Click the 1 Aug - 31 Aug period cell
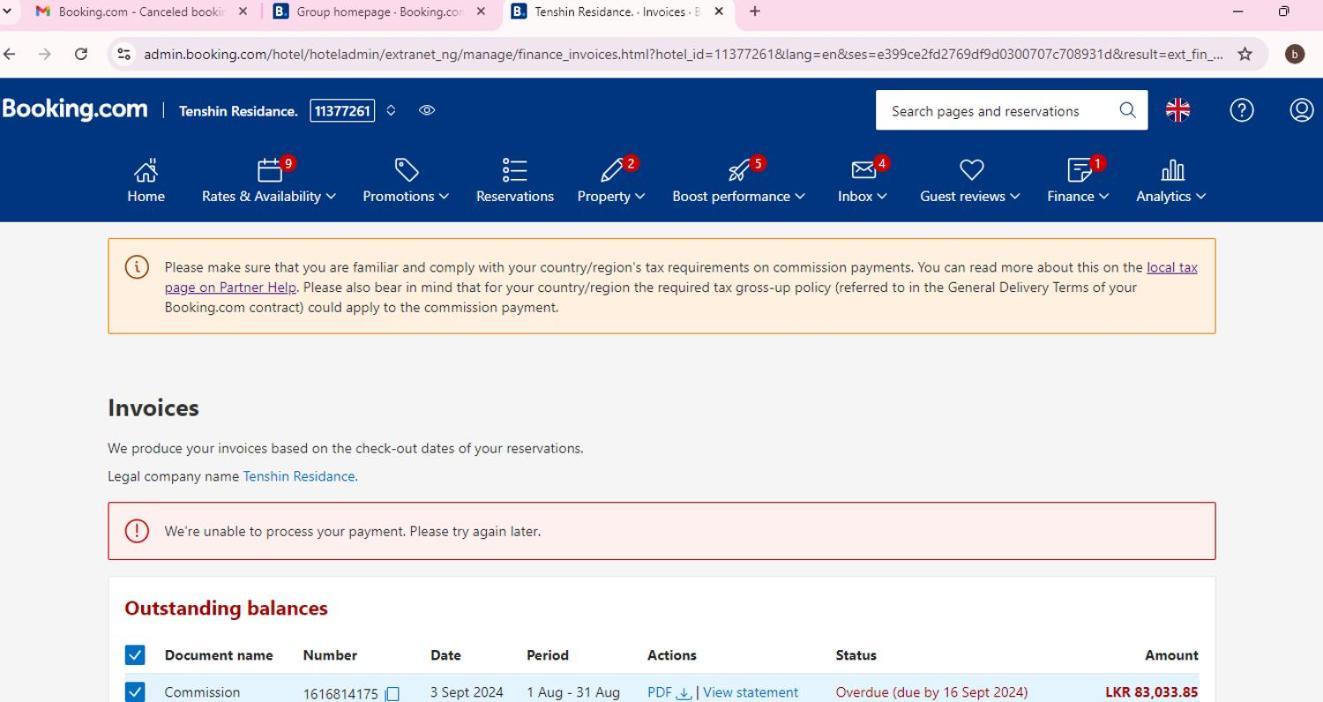The height and width of the screenshot is (702, 1323). 573,692
